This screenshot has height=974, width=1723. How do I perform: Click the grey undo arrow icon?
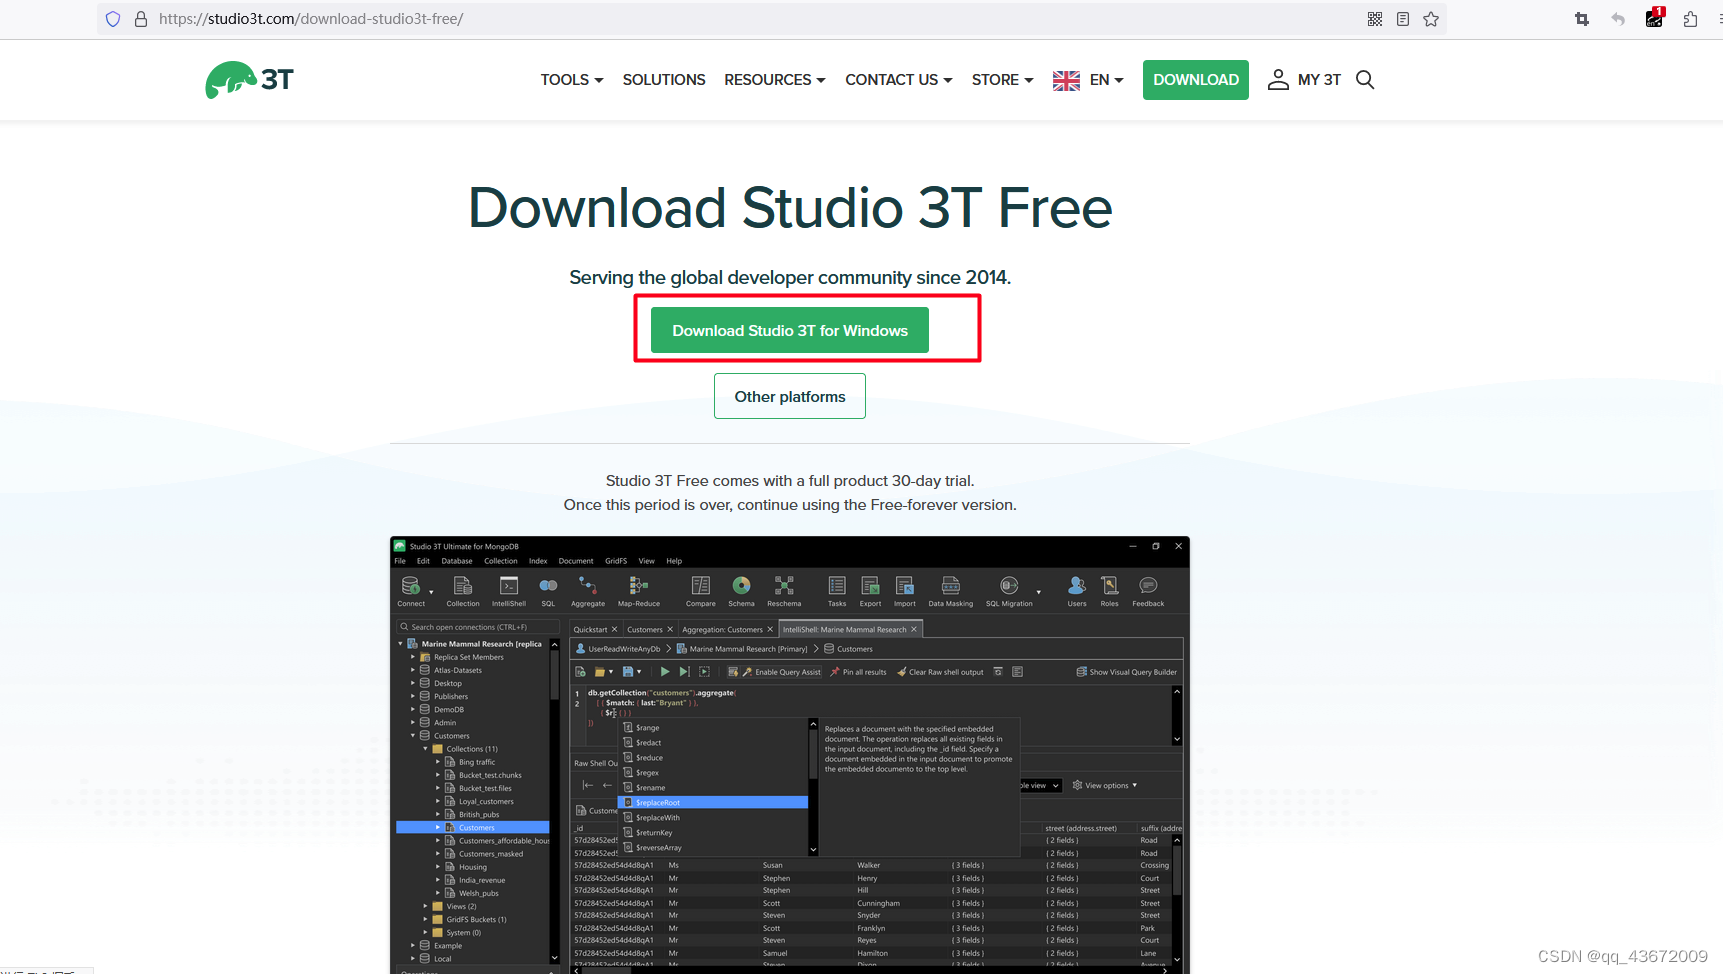click(1618, 19)
